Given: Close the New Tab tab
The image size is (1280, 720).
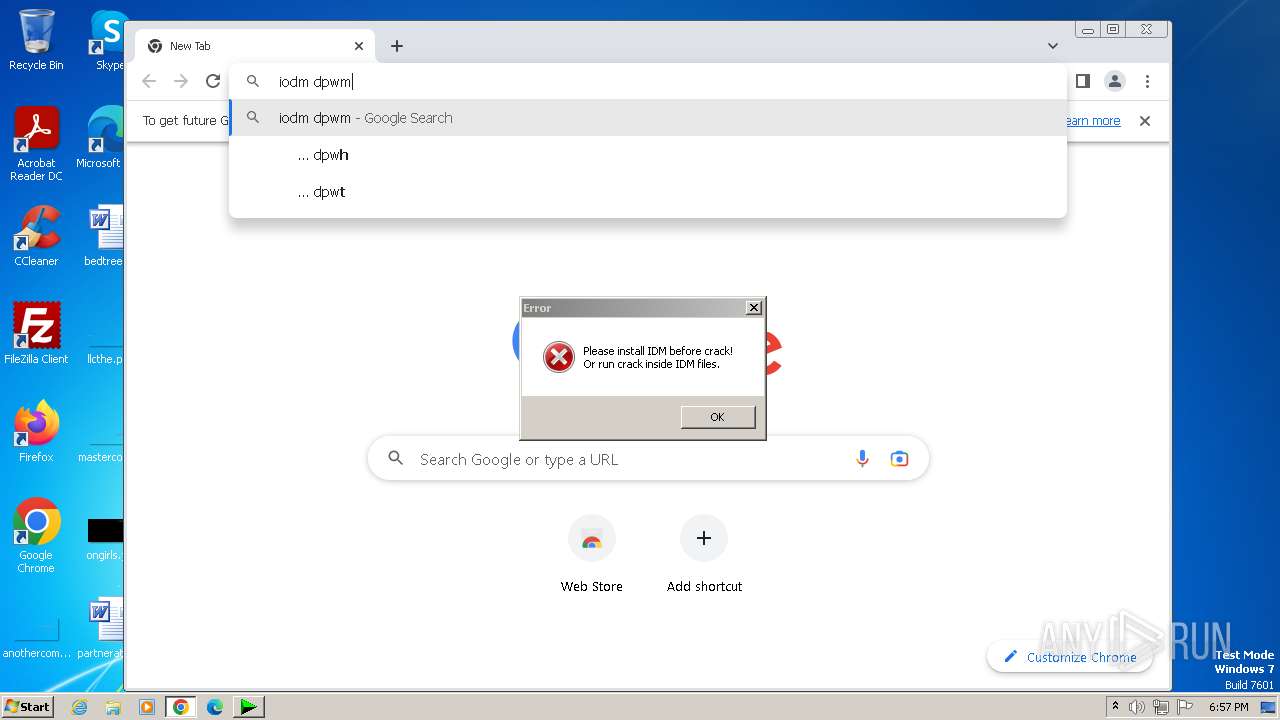Looking at the screenshot, I should pyautogui.click(x=359, y=46).
